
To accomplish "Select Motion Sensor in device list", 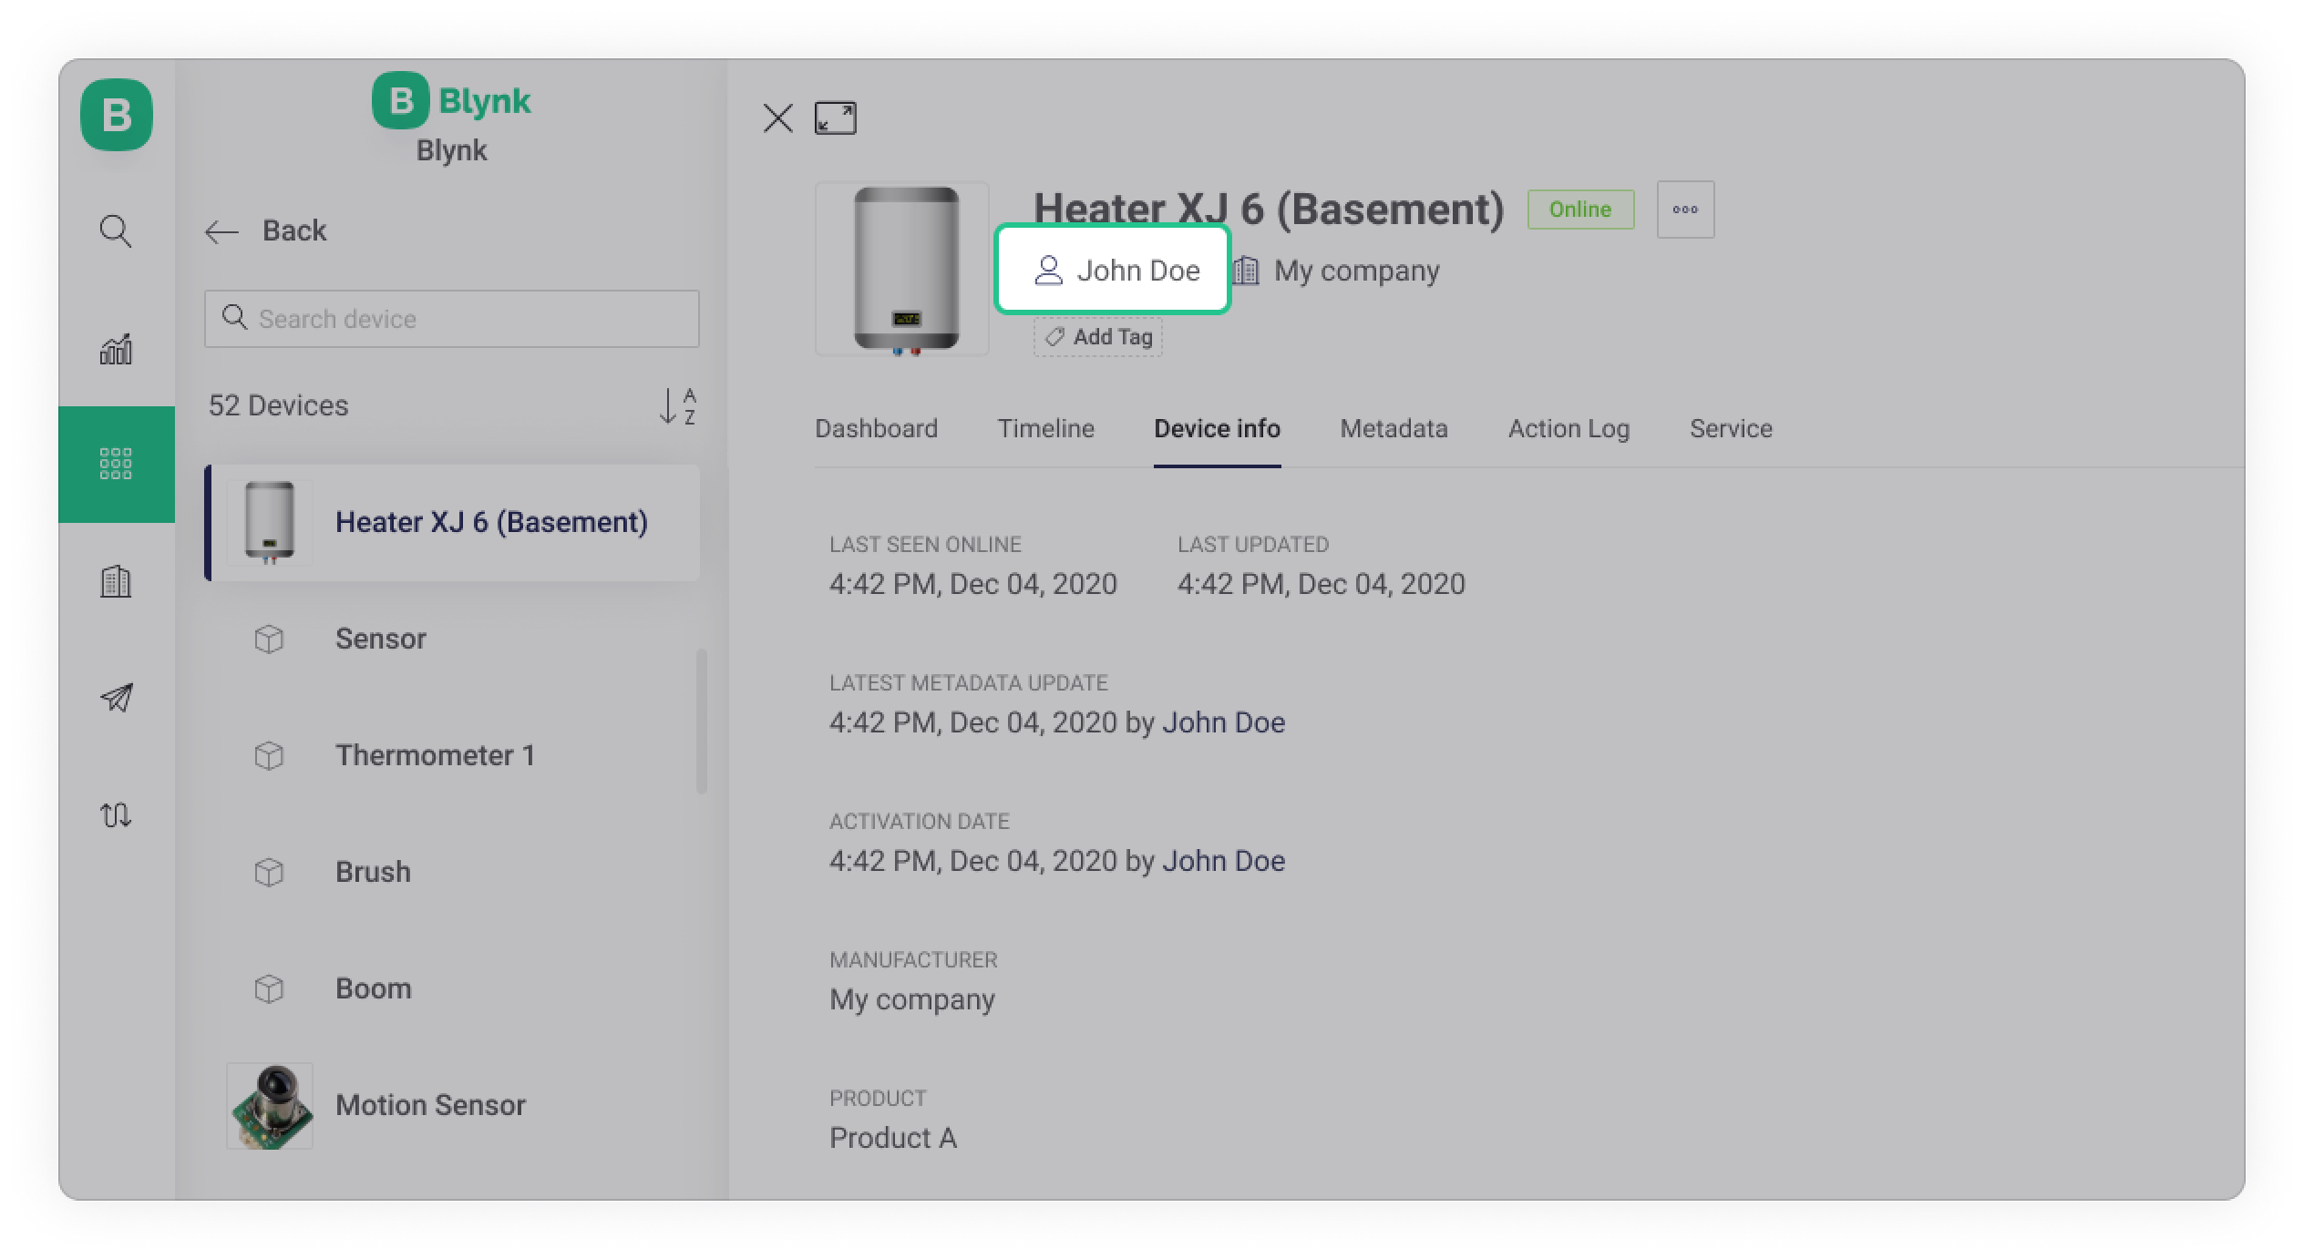I will pyautogui.click(x=430, y=1105).
